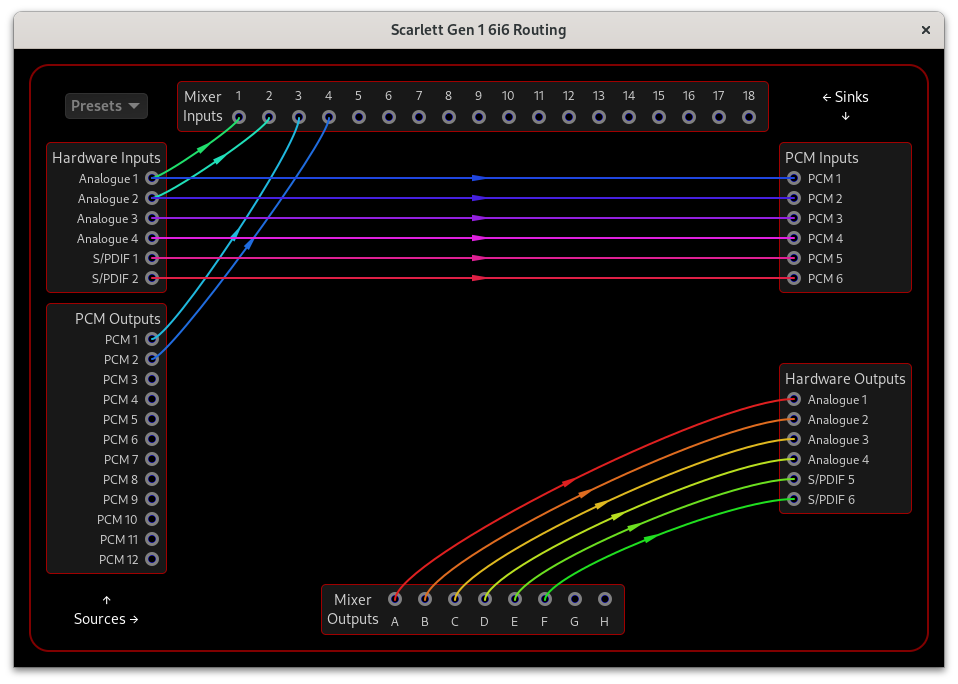The image size is (958, 684).
Task: Click the Mixer Output A socket
Action: coord(394,599)
